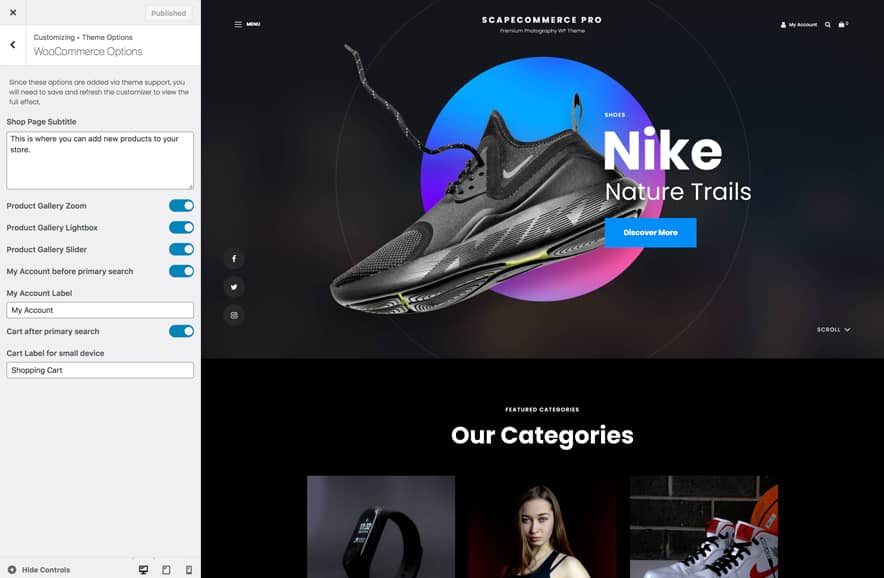Click the Instagram social icon

[x=234, y=315]
